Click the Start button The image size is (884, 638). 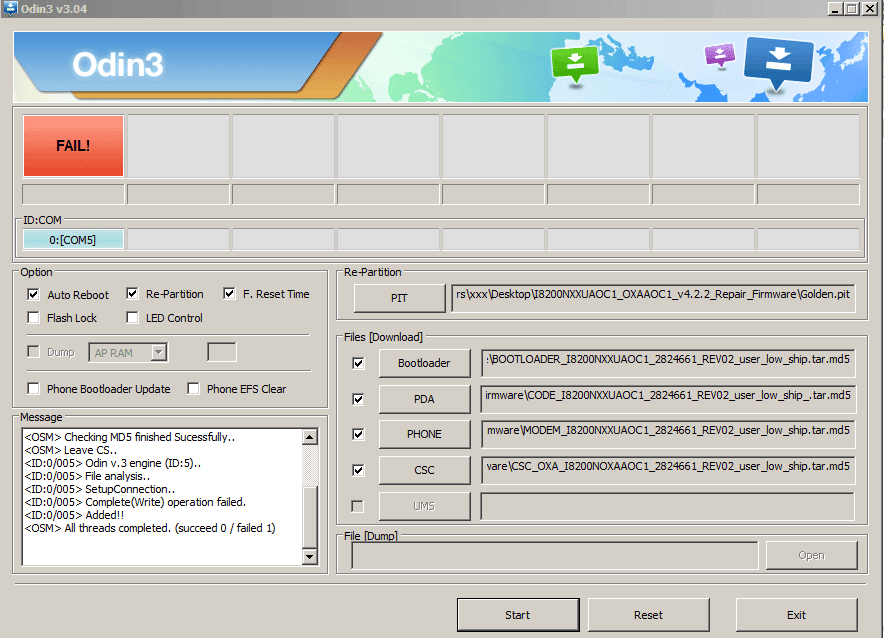click(x=518, y=615)
